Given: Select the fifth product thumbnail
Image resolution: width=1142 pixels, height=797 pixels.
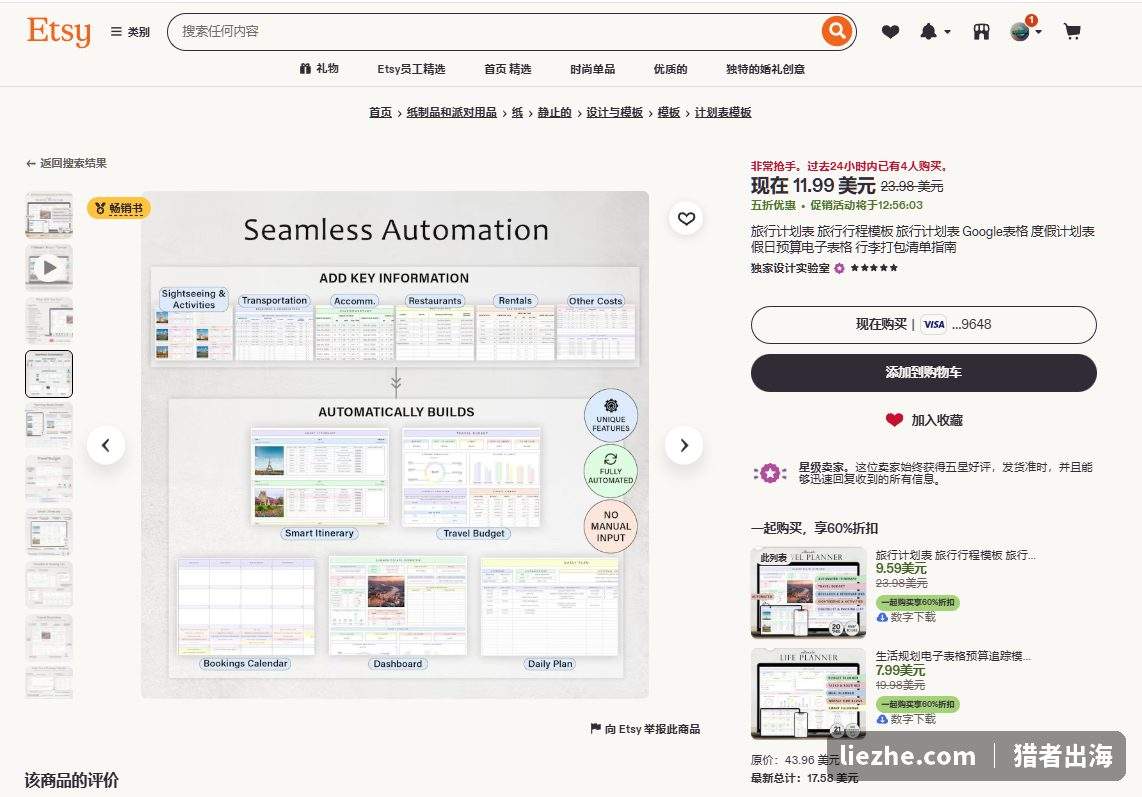Looking at the screenshot, I should (49, 426).
